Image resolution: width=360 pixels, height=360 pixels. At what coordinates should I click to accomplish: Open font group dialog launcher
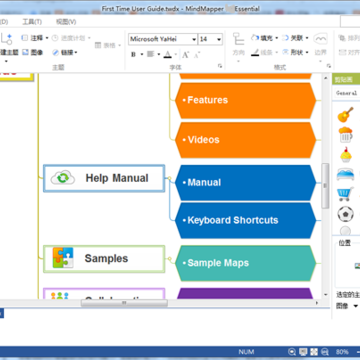coord(220,66)
